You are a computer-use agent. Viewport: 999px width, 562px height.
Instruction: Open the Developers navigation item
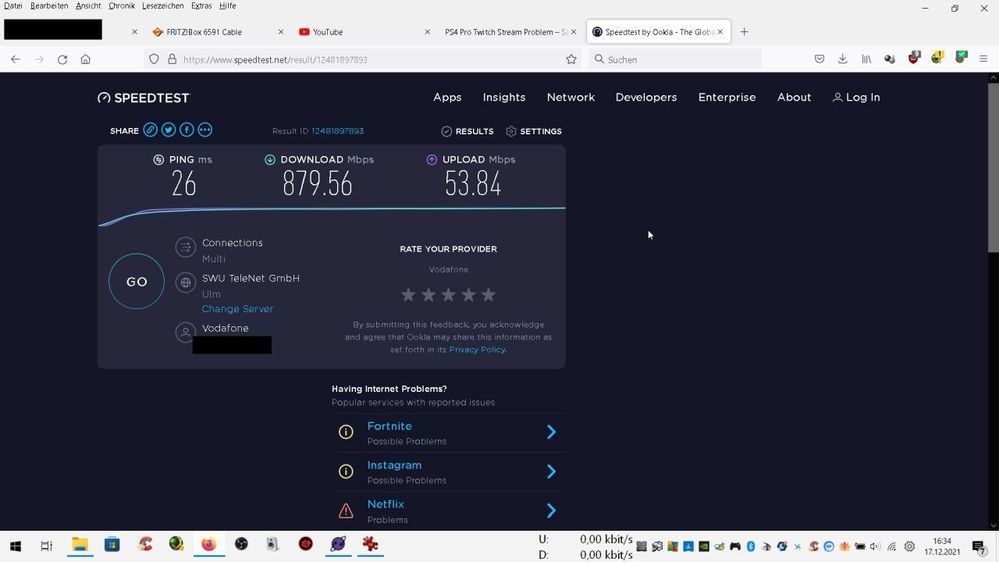[646, 97]
